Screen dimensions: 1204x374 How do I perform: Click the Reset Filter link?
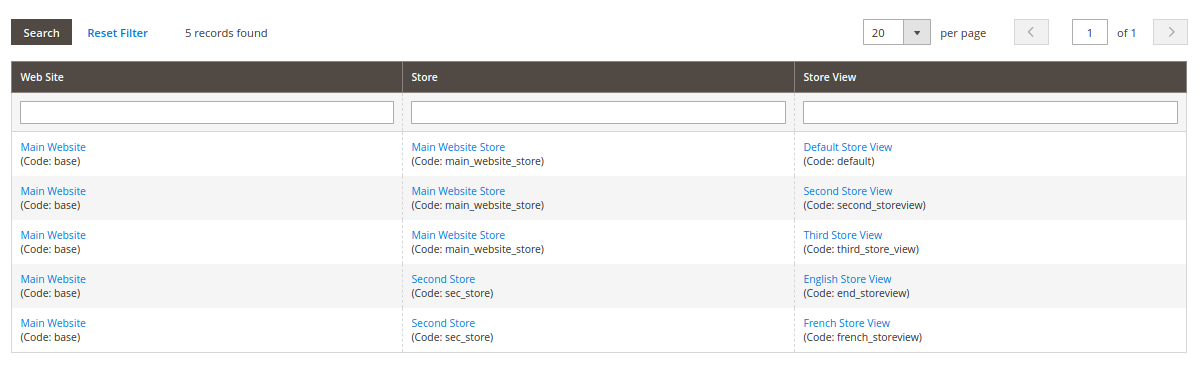117,33
